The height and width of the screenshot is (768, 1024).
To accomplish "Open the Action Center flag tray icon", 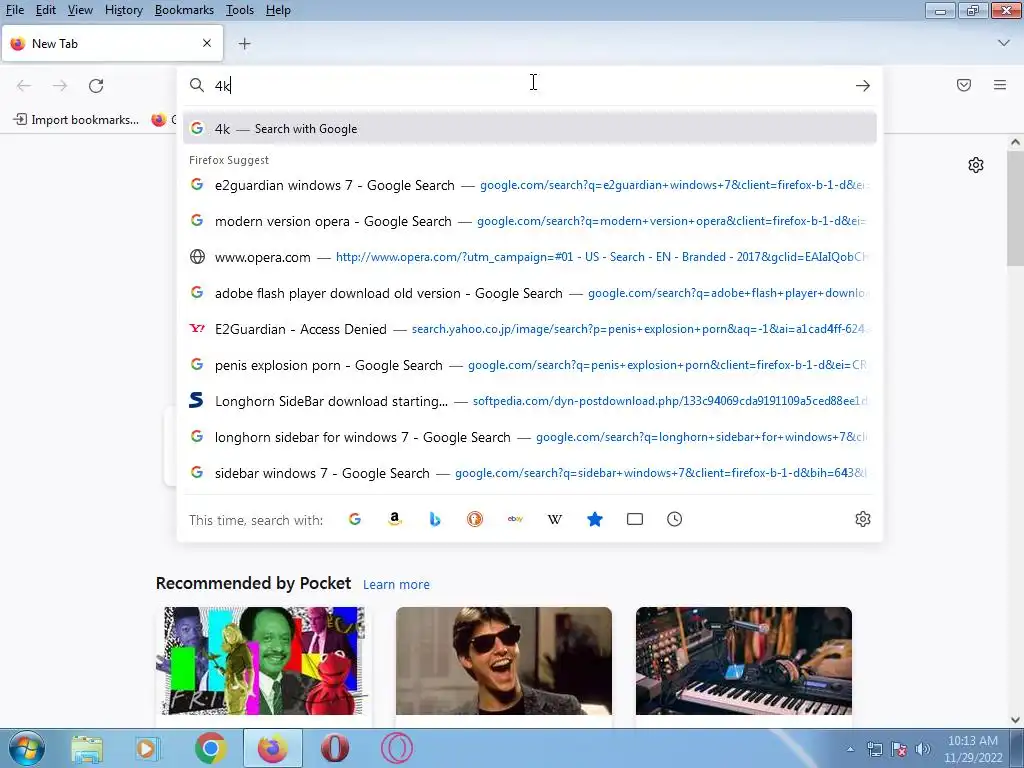I will point(899,749).
